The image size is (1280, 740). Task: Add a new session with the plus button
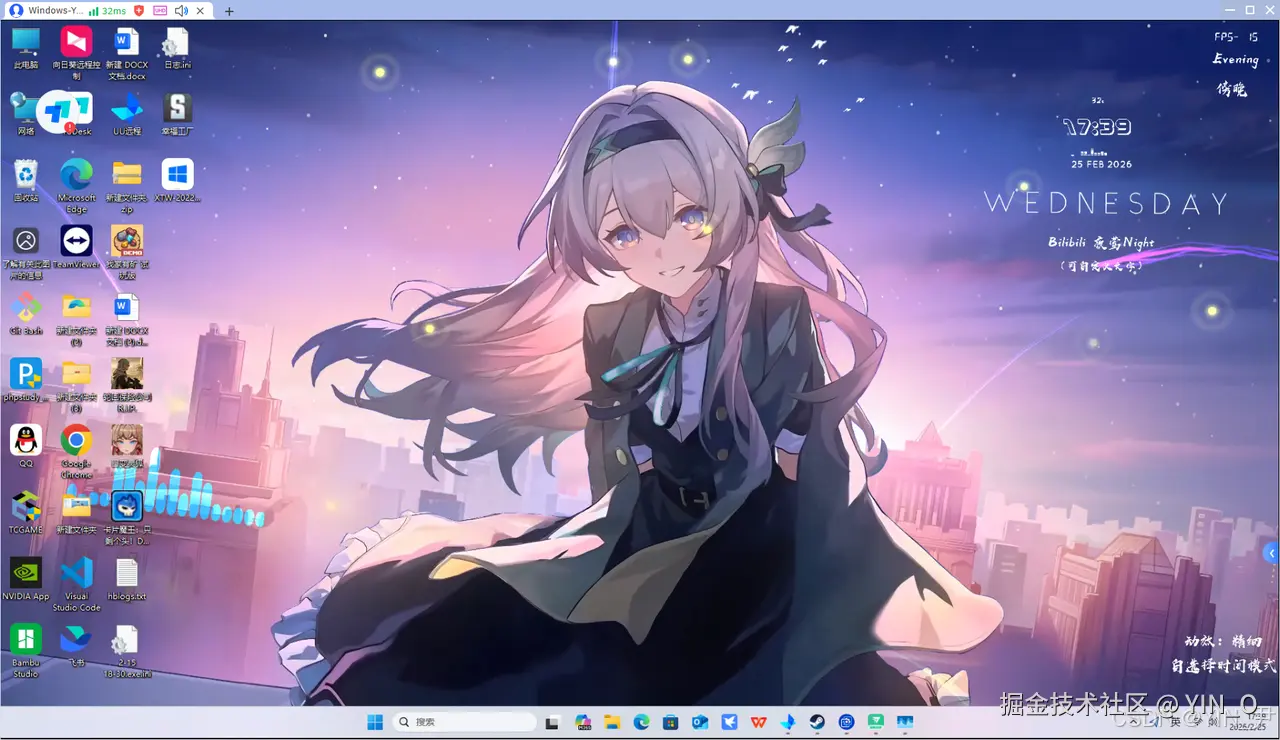click(x=229, y=11)
